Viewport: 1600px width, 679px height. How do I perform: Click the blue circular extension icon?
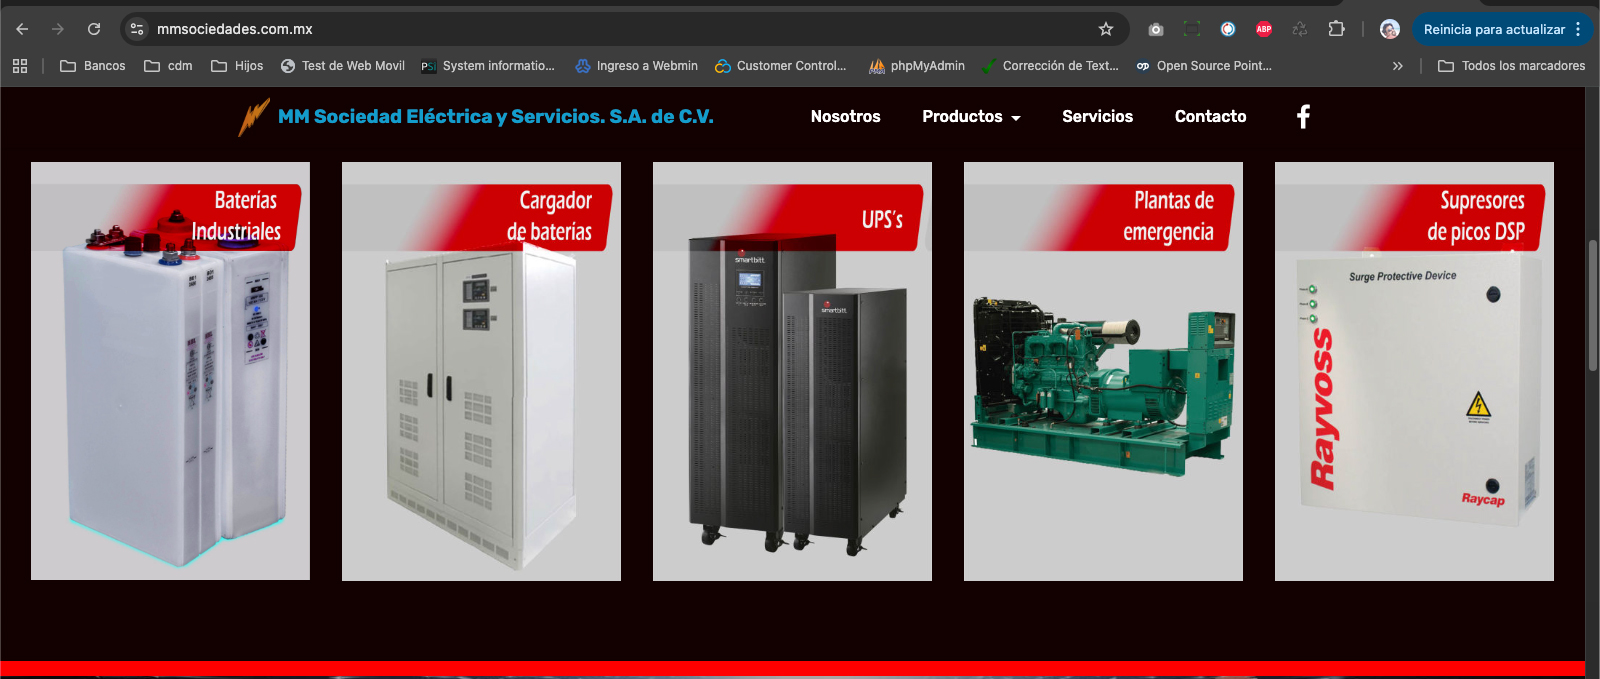(x=1228, y=29)
